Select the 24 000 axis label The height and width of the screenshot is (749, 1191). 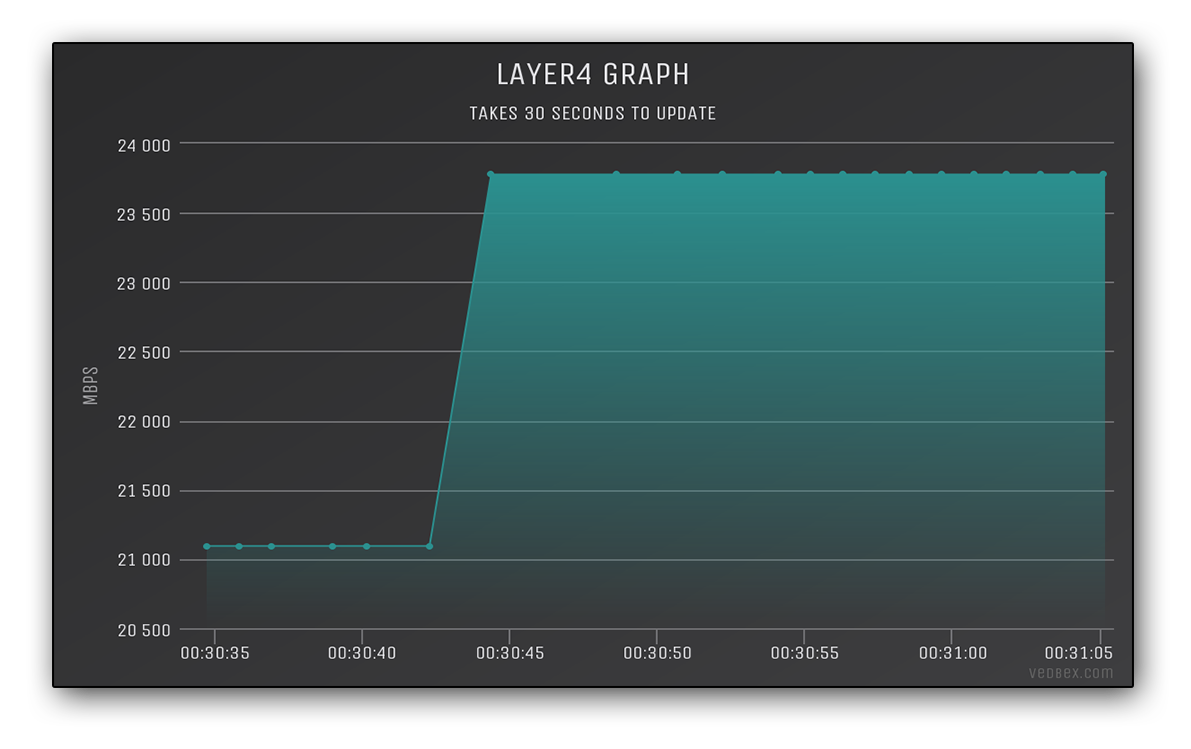[146, 145]
